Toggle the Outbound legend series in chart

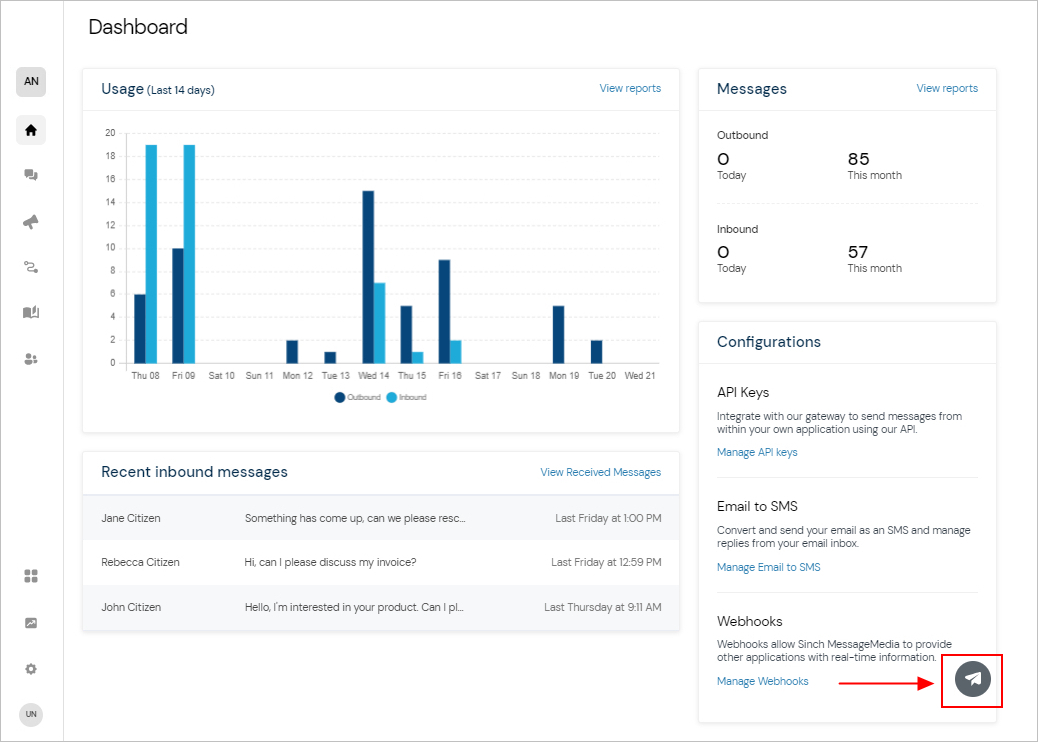pos(358,397)
